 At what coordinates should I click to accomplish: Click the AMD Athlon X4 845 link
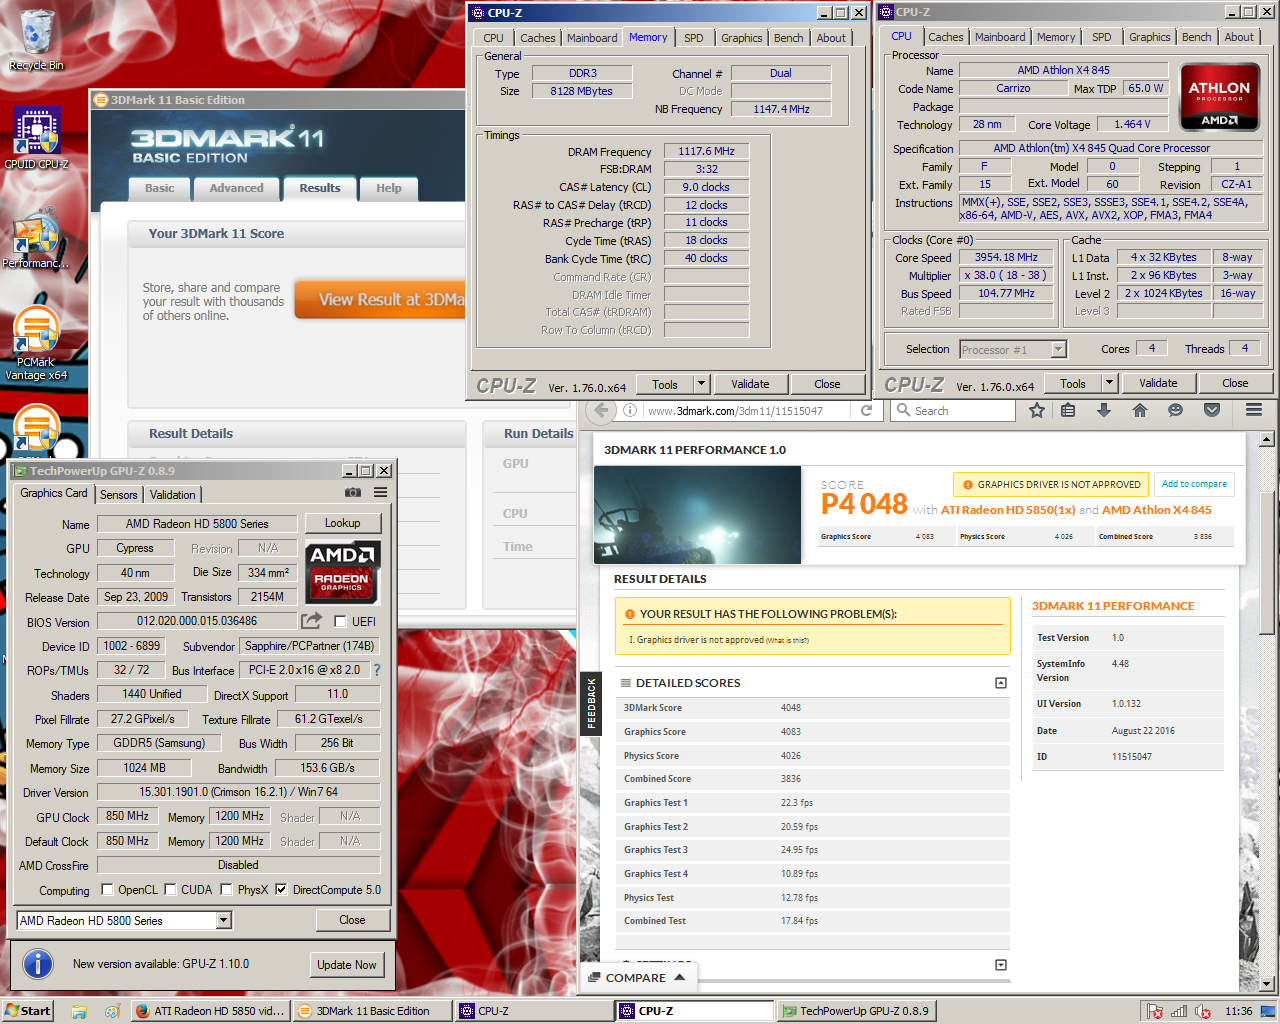[x=1157, y=510]
